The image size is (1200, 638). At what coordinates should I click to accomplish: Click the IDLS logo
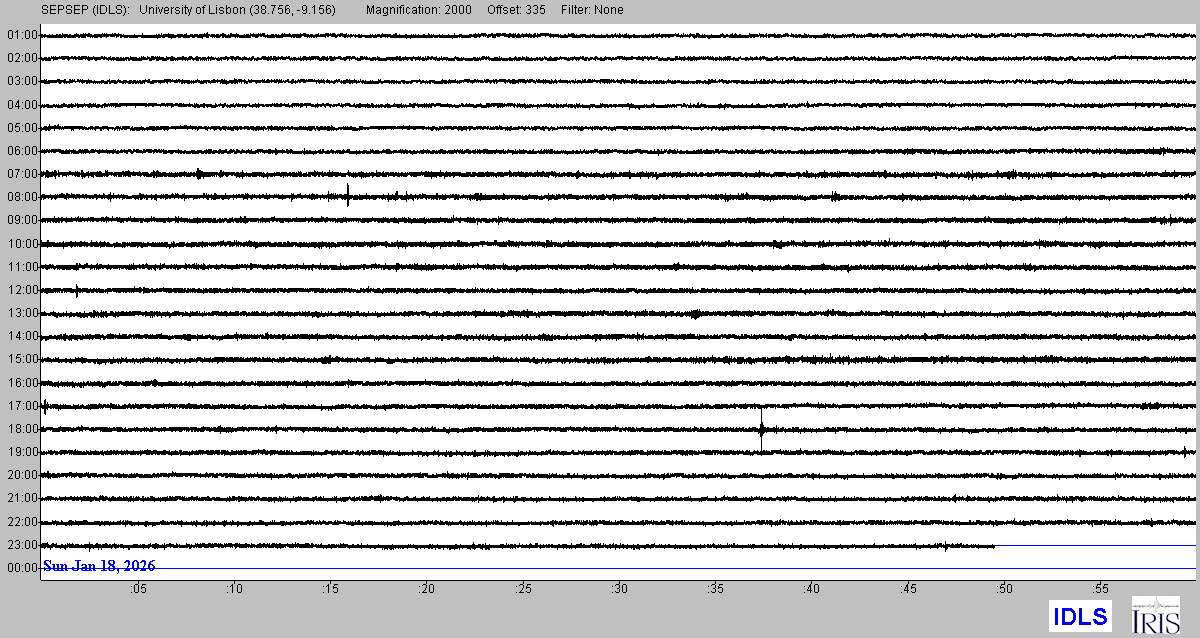coord(1080,615)
